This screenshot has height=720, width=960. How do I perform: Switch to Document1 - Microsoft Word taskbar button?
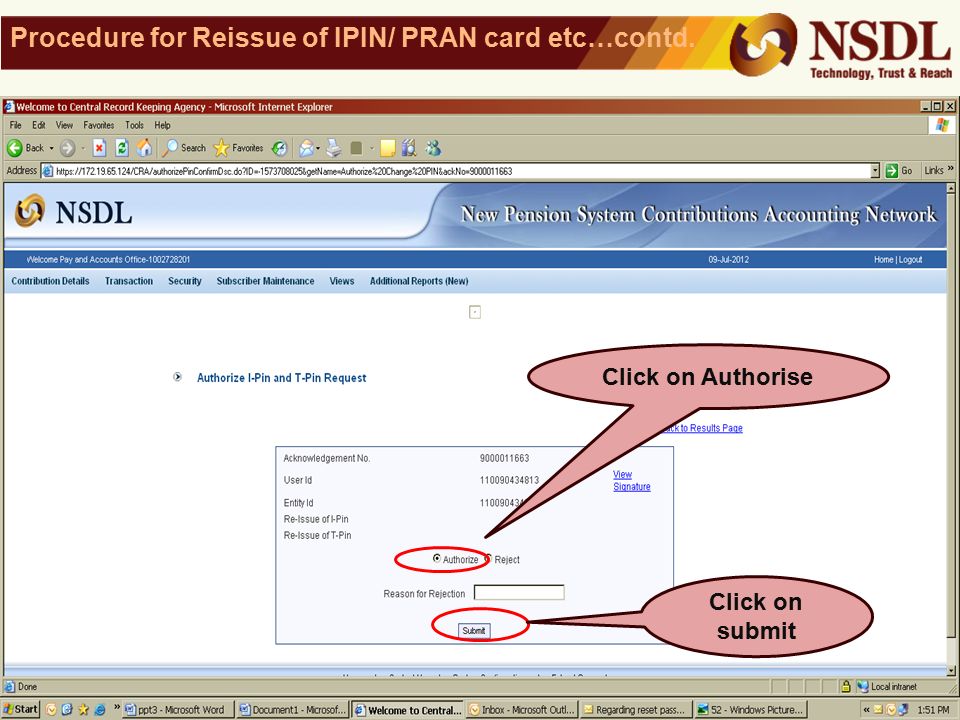tap(293, 710)
